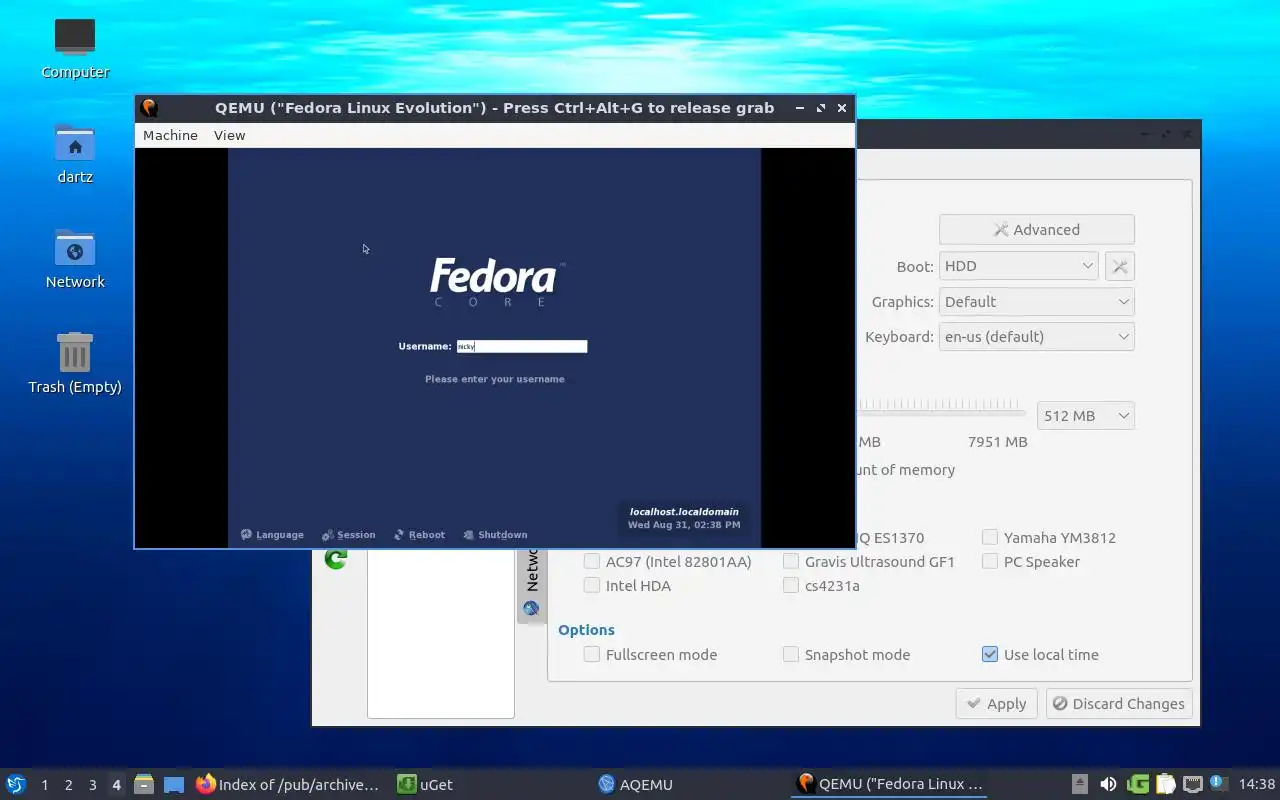The image size is (1280, 800).
Task: Click the taskbar clock showing 14:38
Action: coord(1256,785)
